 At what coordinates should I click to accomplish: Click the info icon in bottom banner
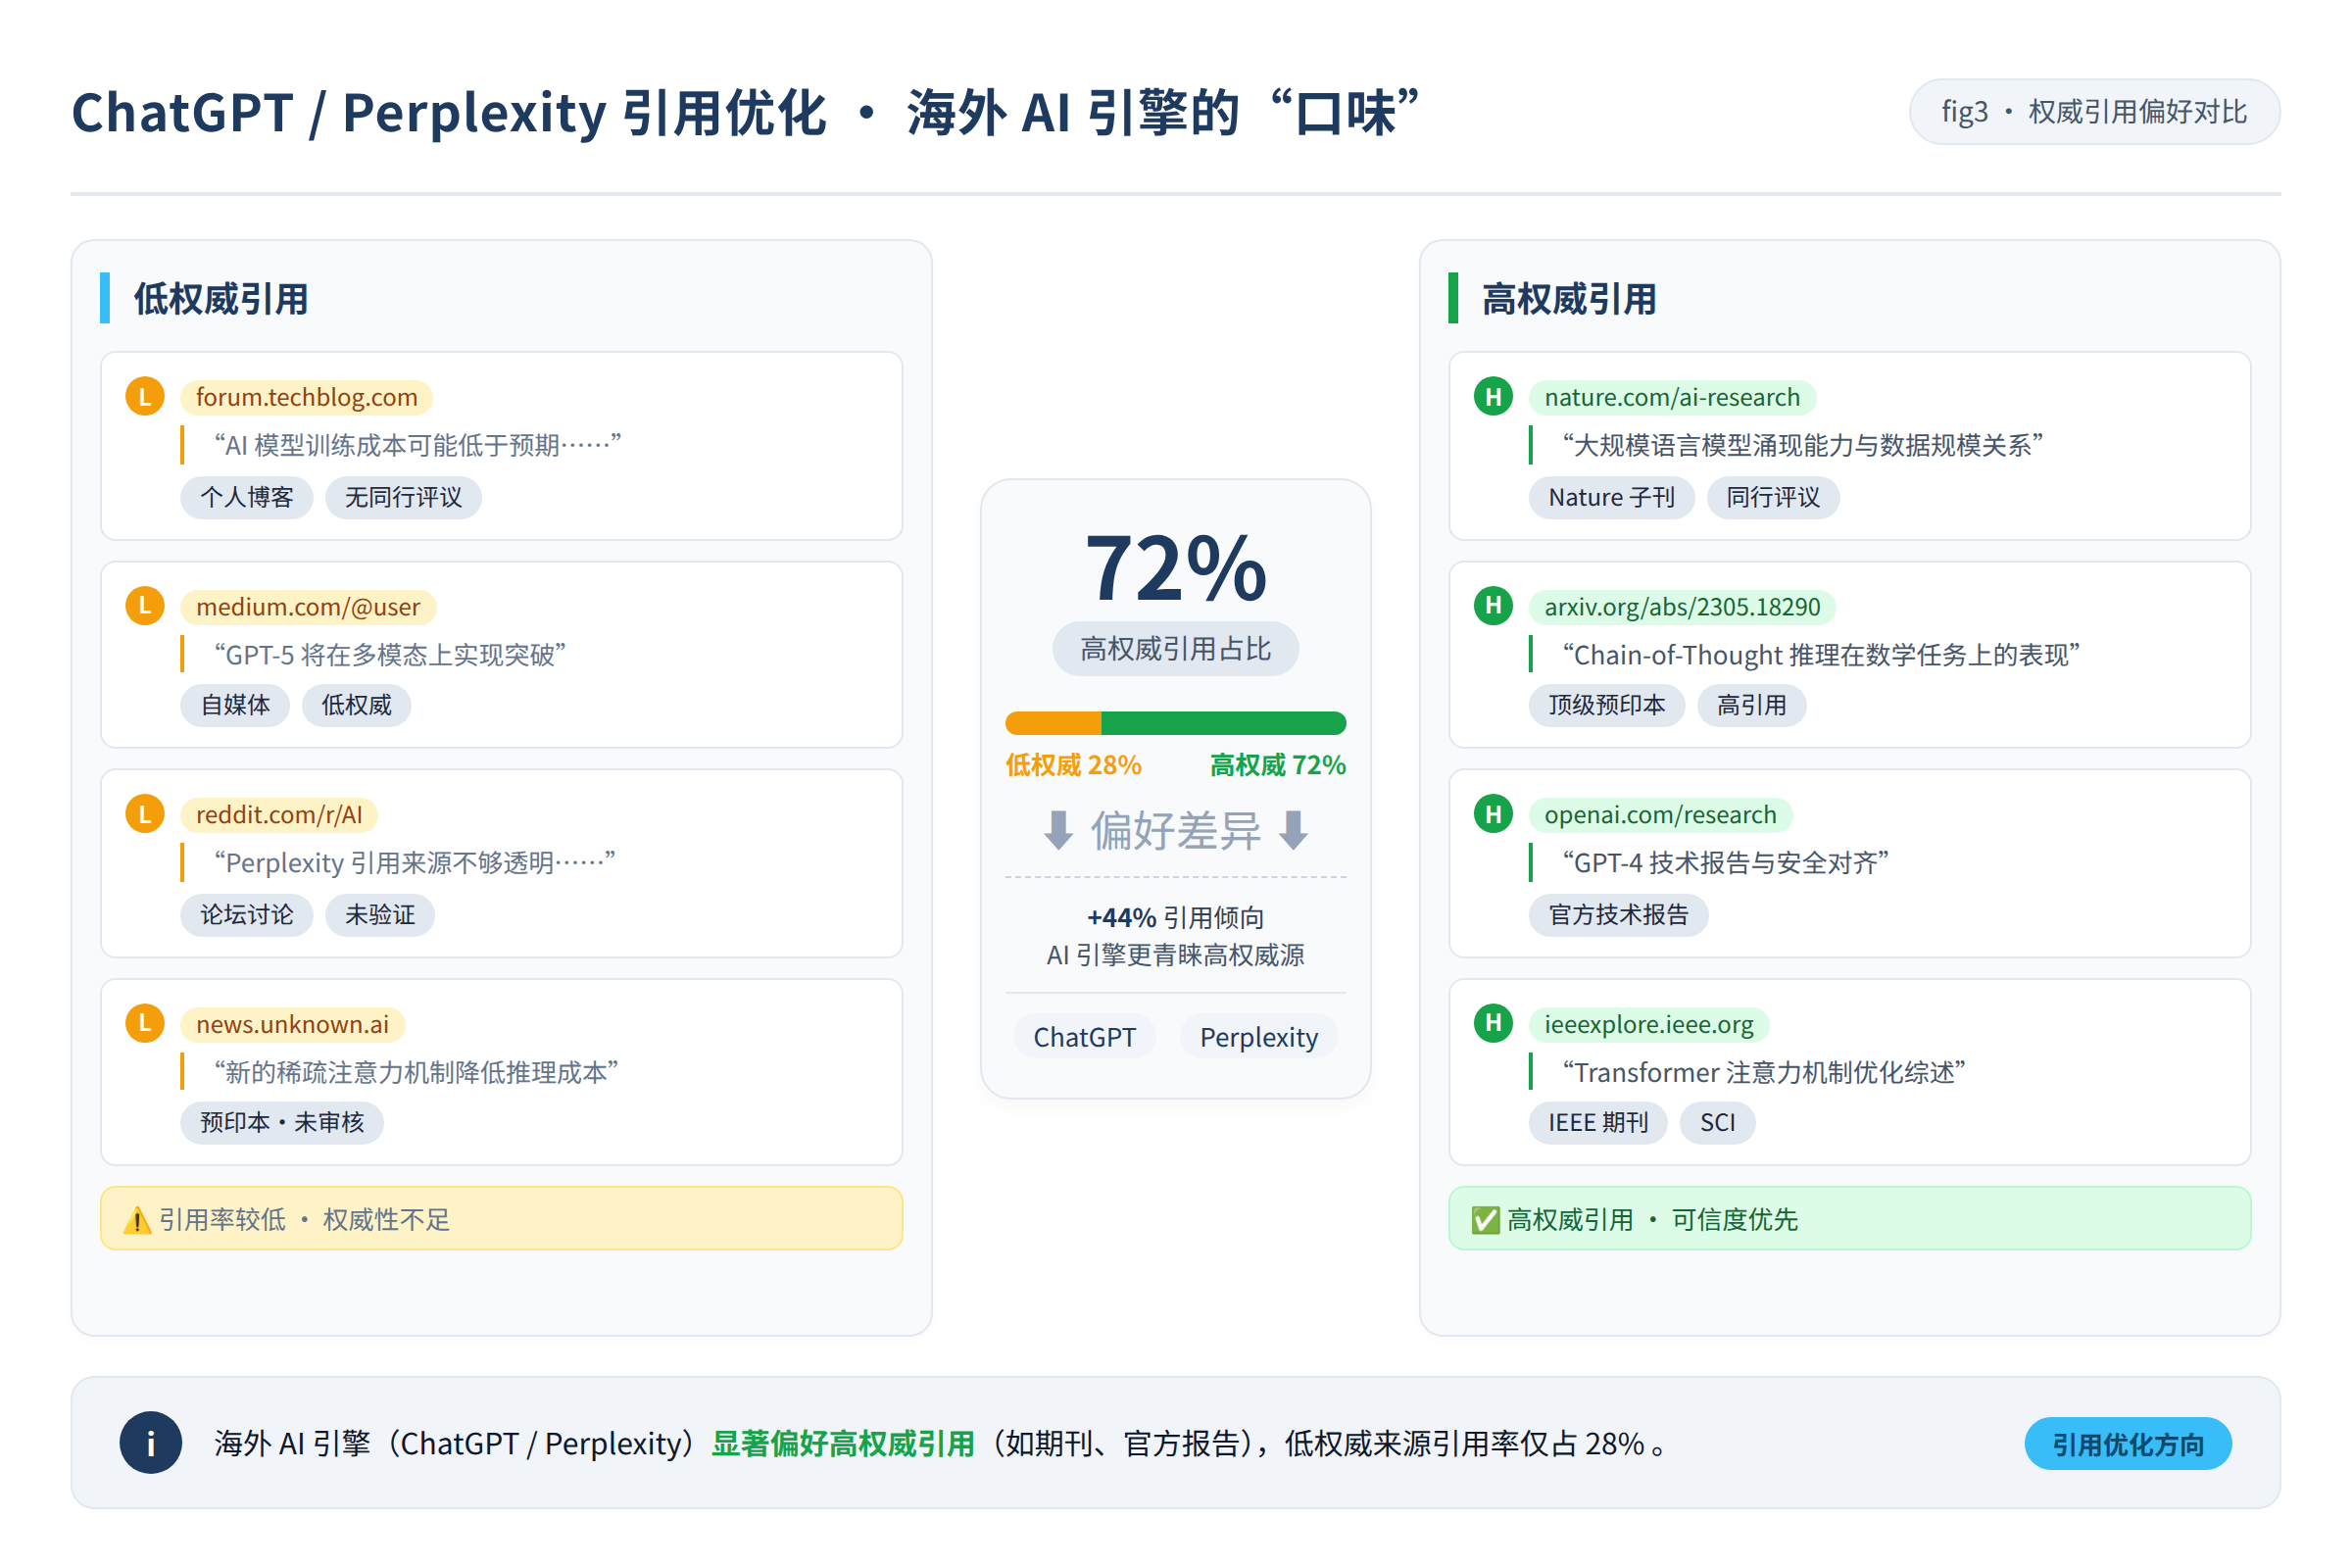(x=151, y=1443)
